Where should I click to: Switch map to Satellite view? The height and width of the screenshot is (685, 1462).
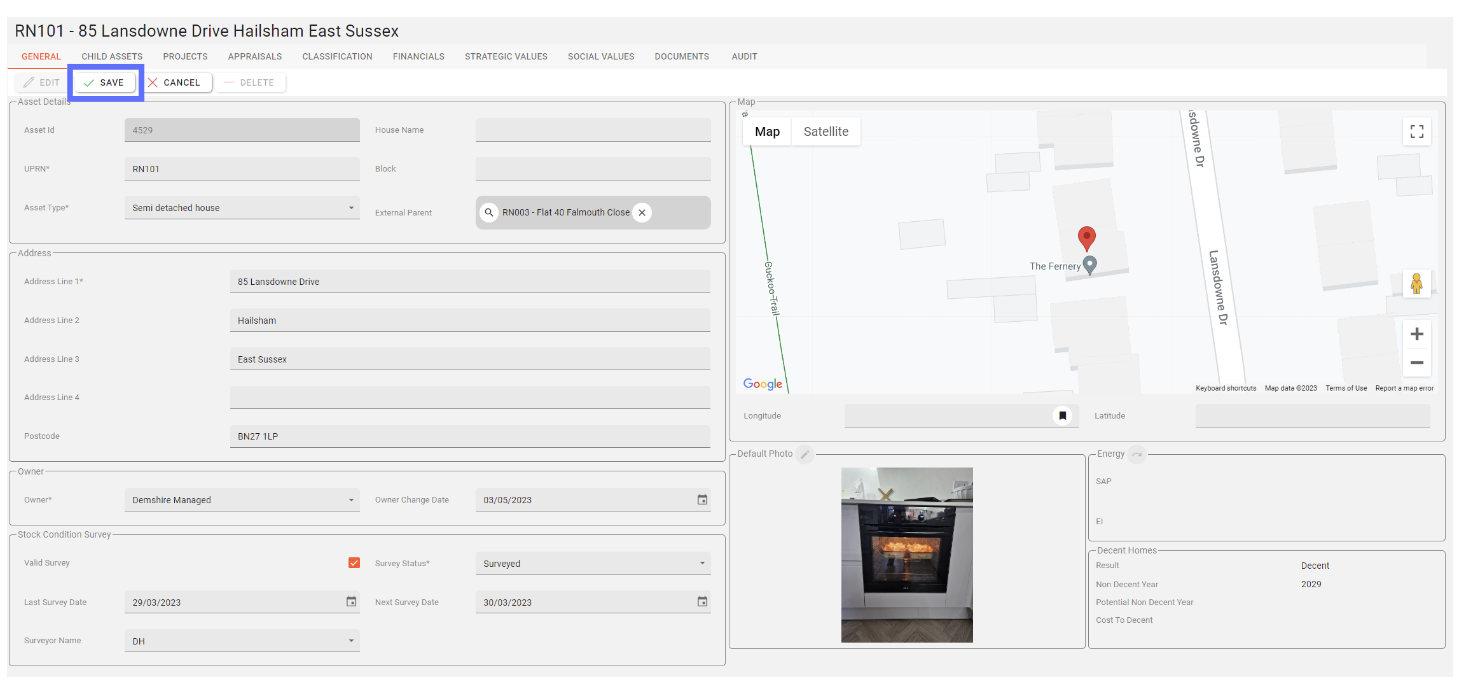tap(826, 132)
